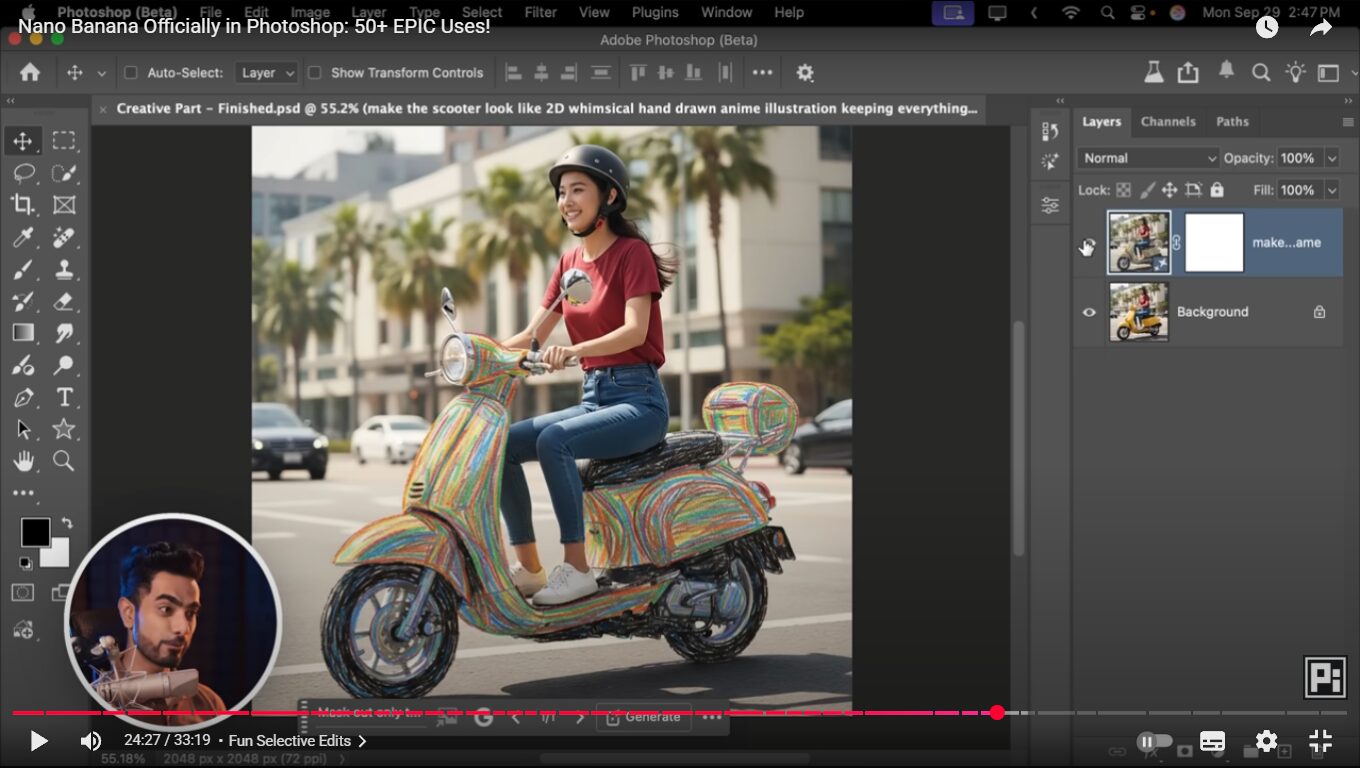Screen dimensions: 1360x768
Task: Click the Generate button
Action: 642,717
